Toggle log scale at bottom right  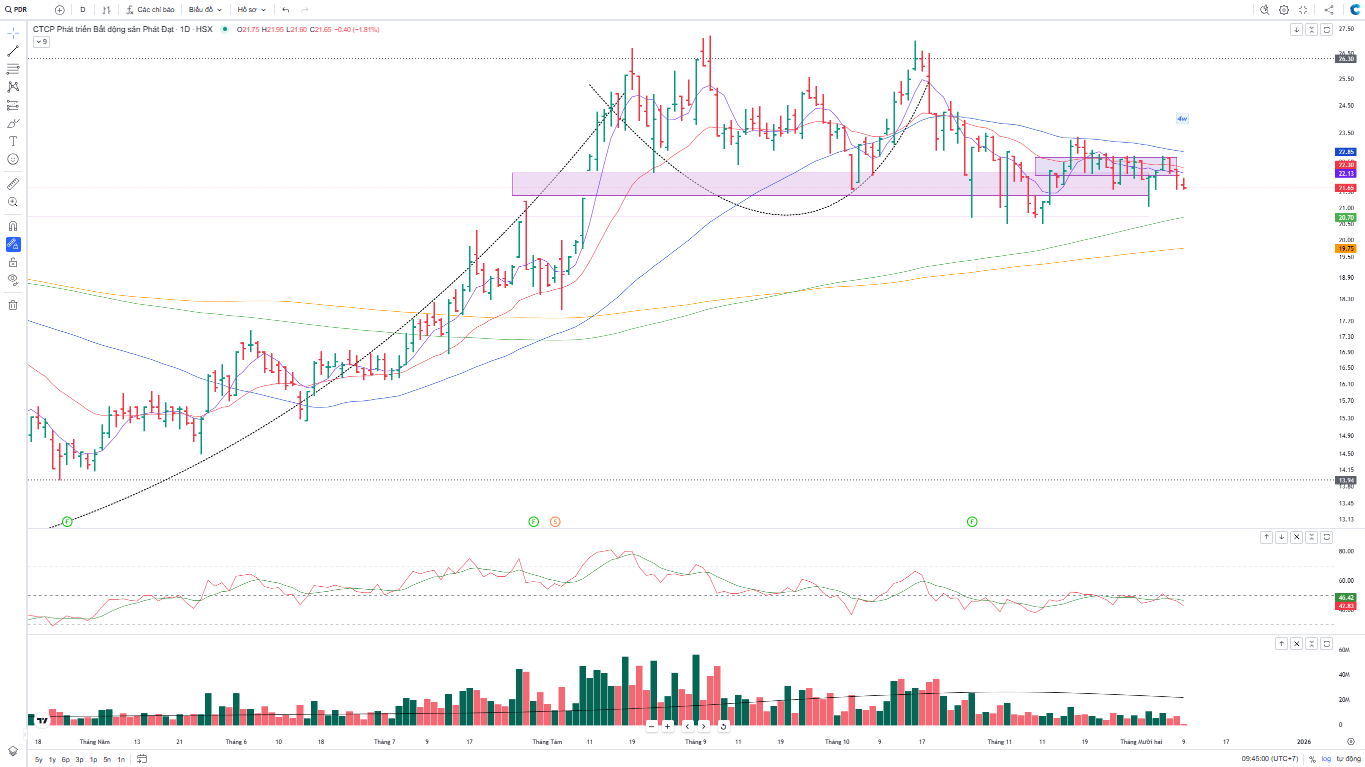(1326, 759)
